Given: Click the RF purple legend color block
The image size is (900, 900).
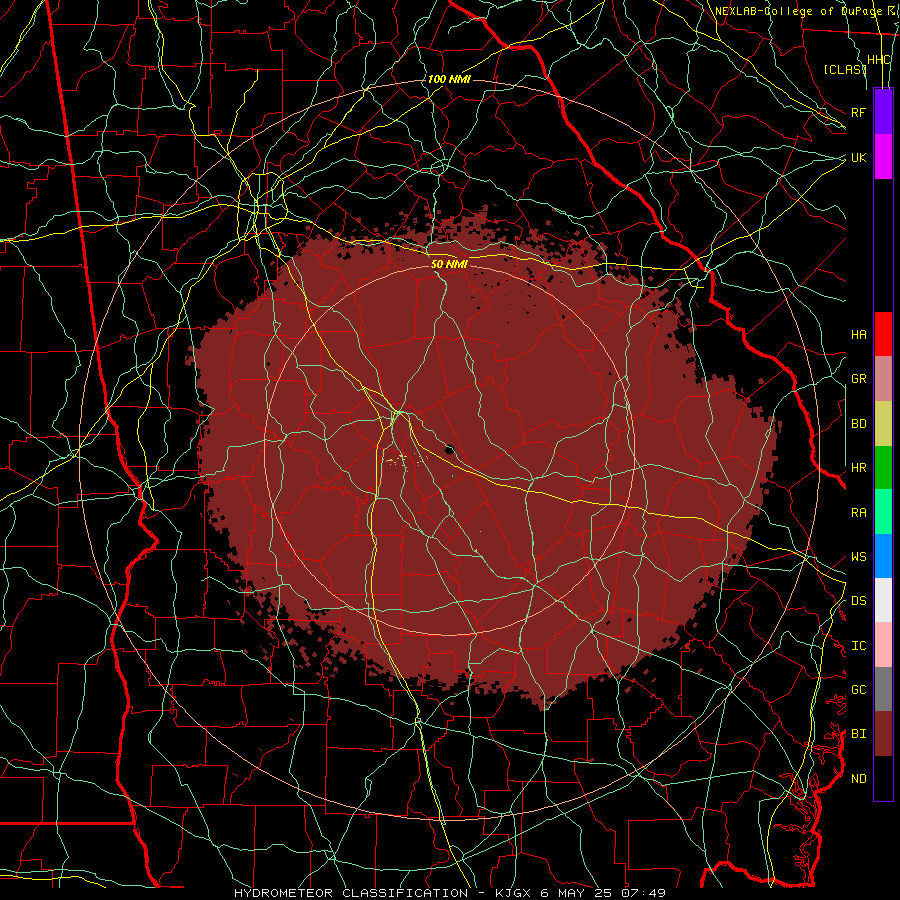Looking at the screenshot, I should (x=883, y=112).
